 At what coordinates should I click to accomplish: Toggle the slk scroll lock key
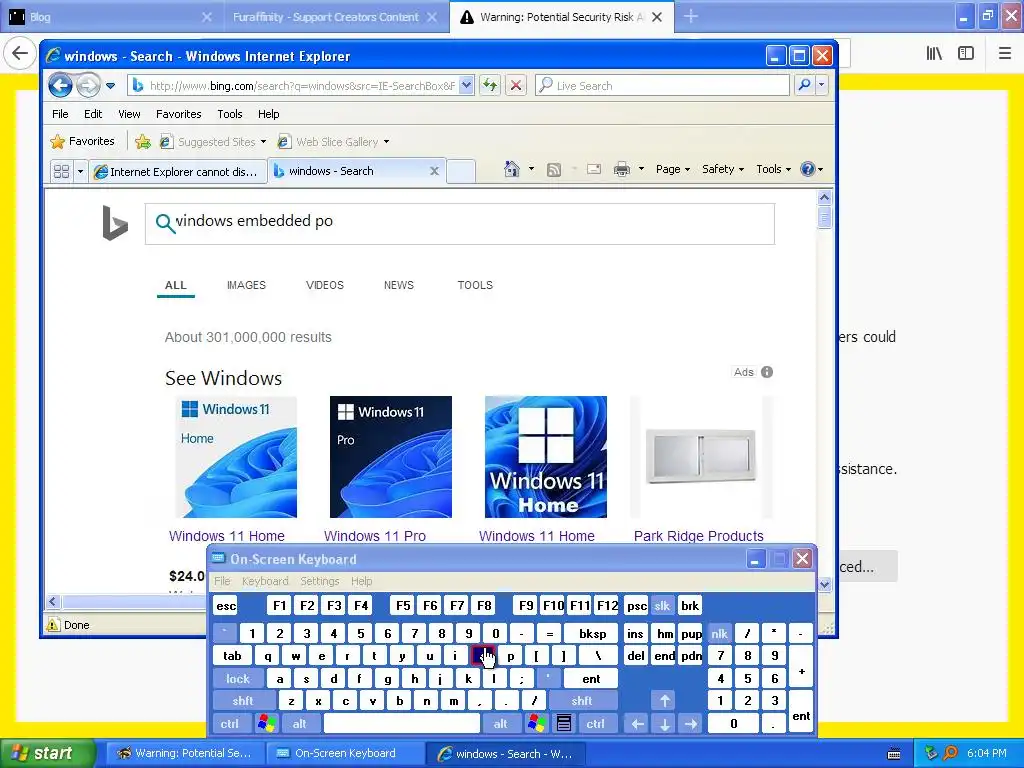(x=662, y=605)
